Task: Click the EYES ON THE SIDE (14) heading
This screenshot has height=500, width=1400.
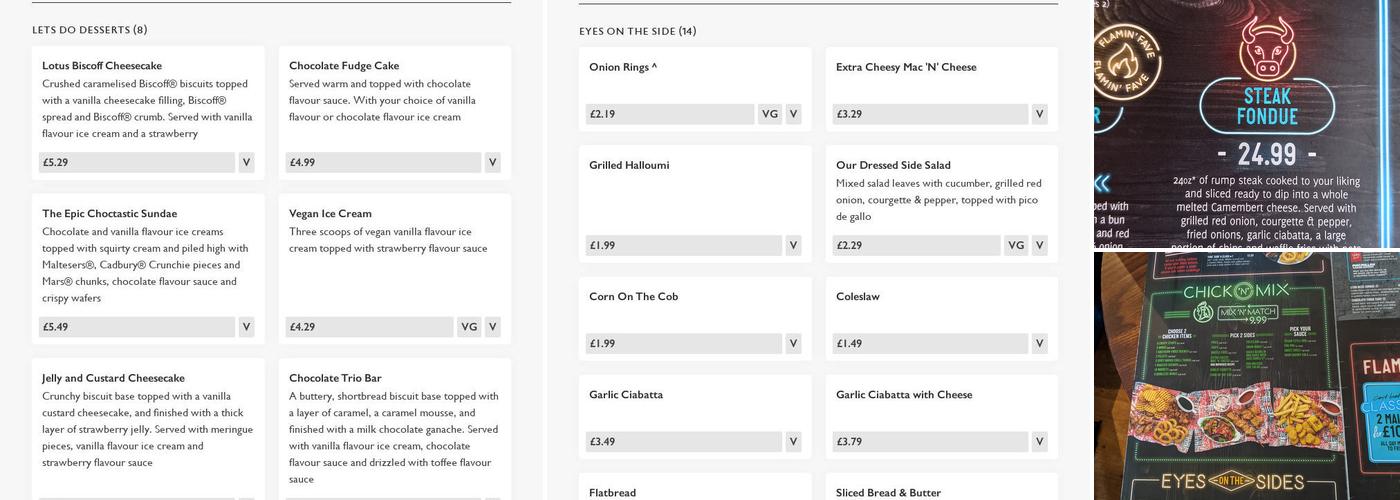Action: click(638, 31)
